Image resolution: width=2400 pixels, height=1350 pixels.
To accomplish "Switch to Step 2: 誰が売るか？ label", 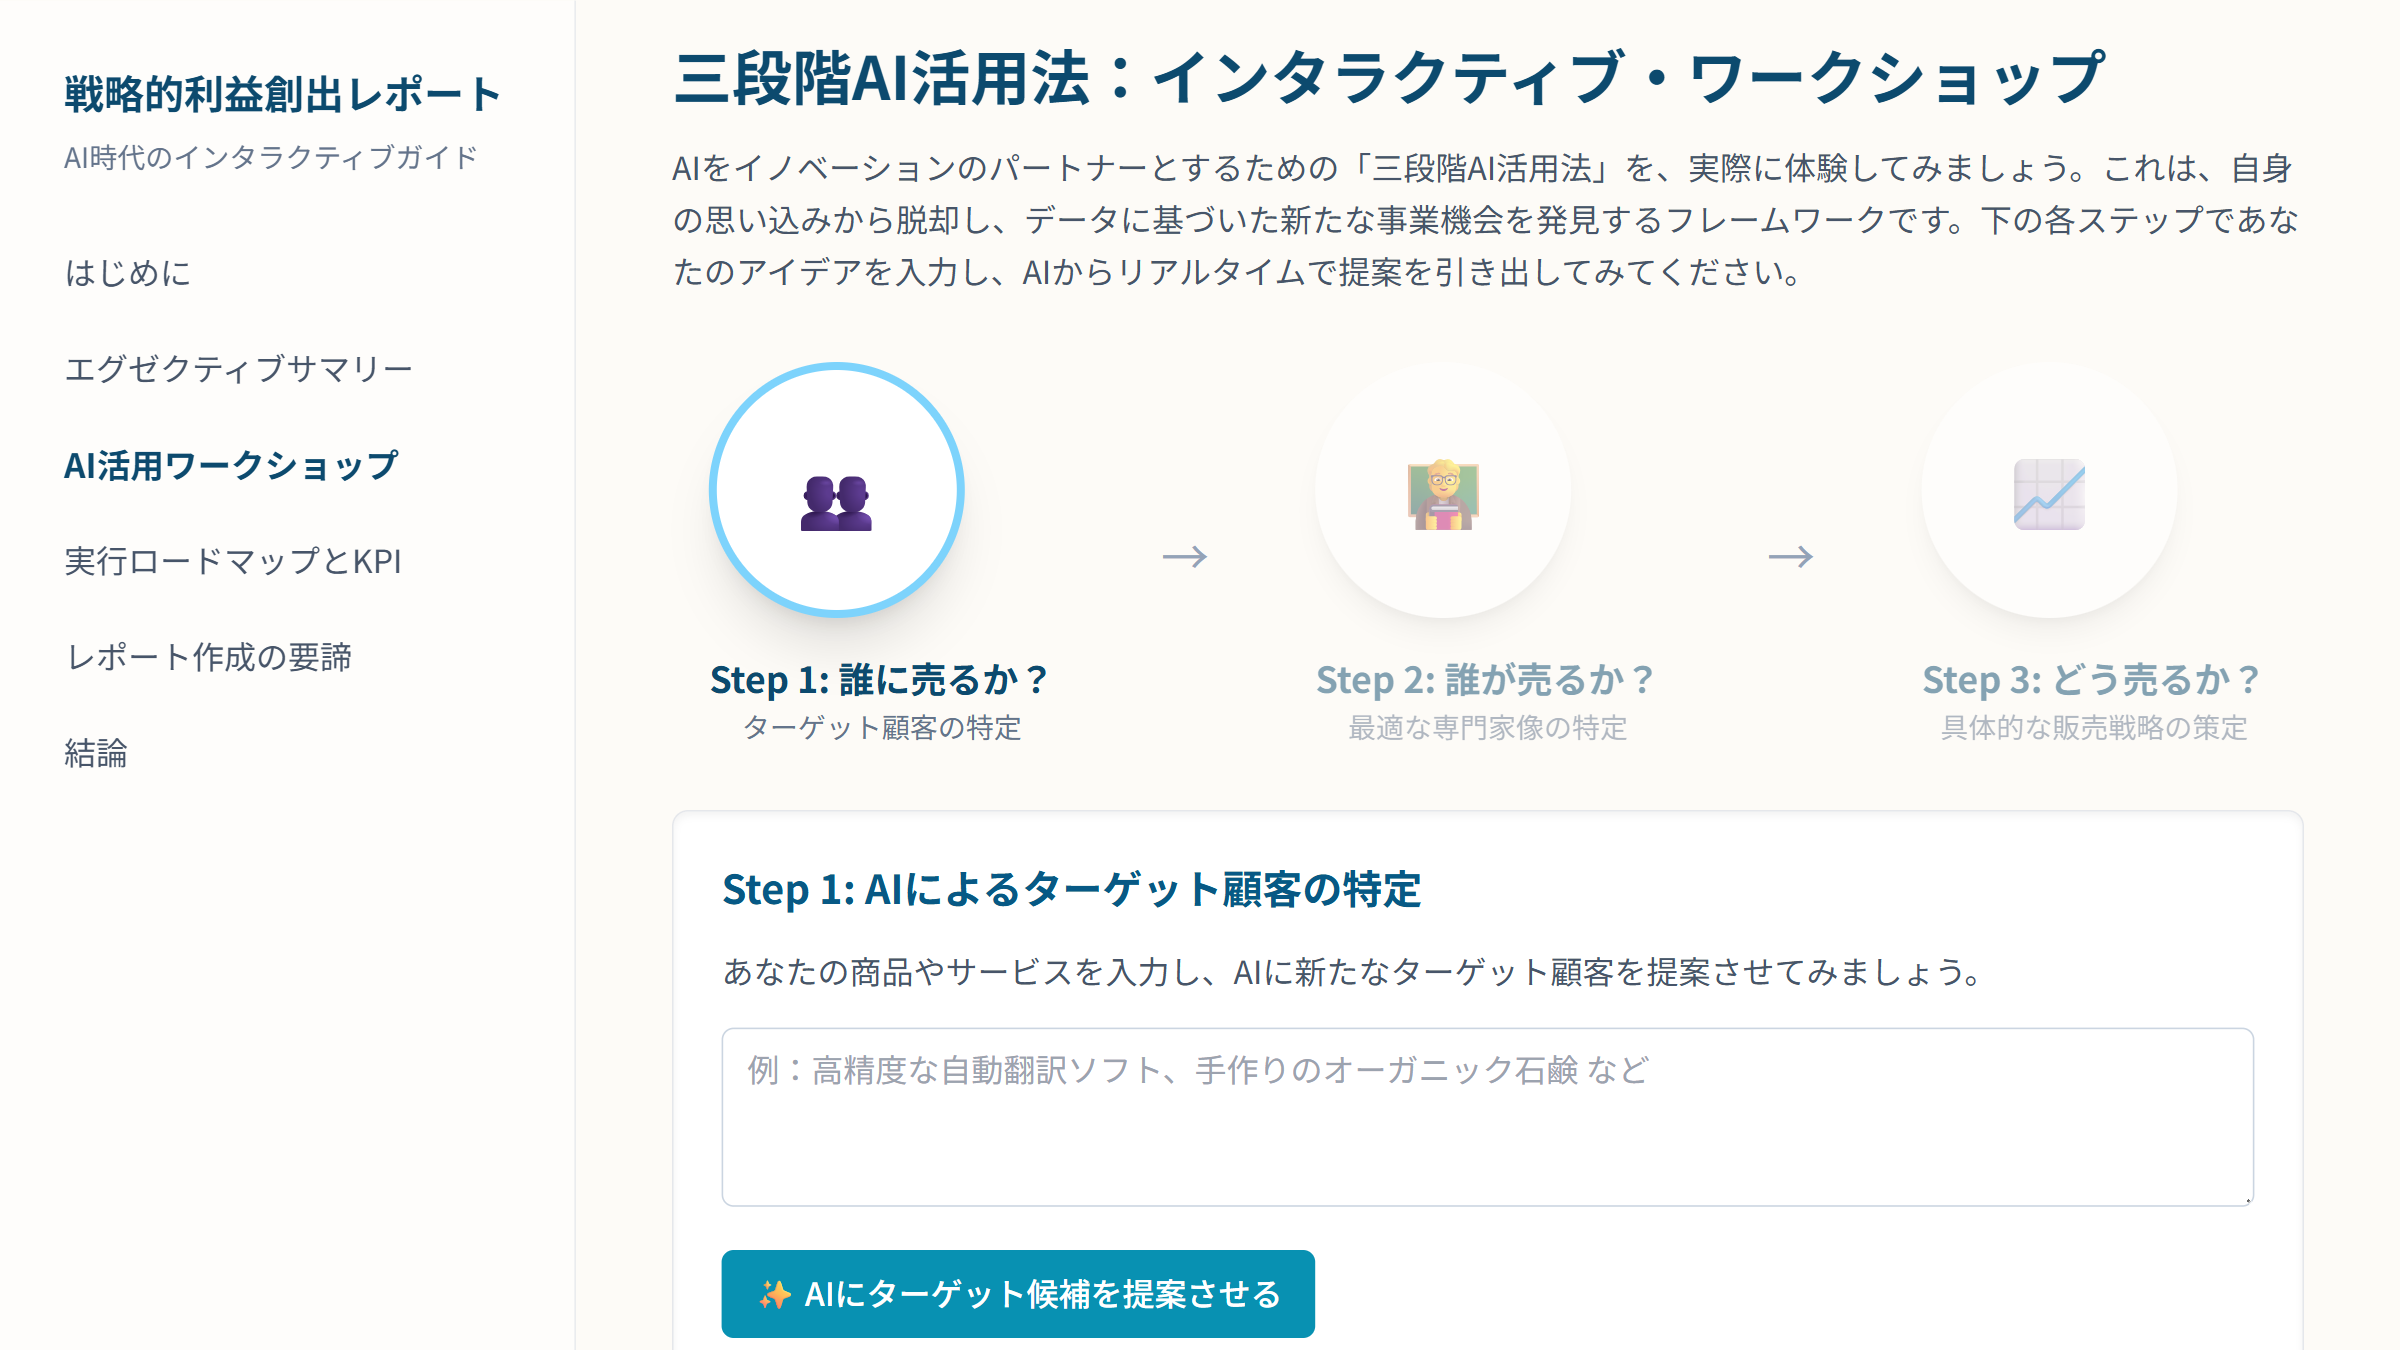I will point(1486,680).
